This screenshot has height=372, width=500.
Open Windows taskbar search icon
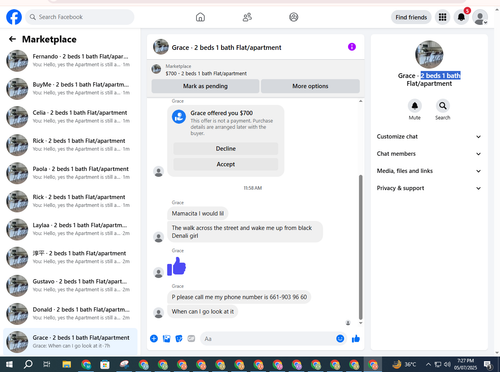pos(28,364)
